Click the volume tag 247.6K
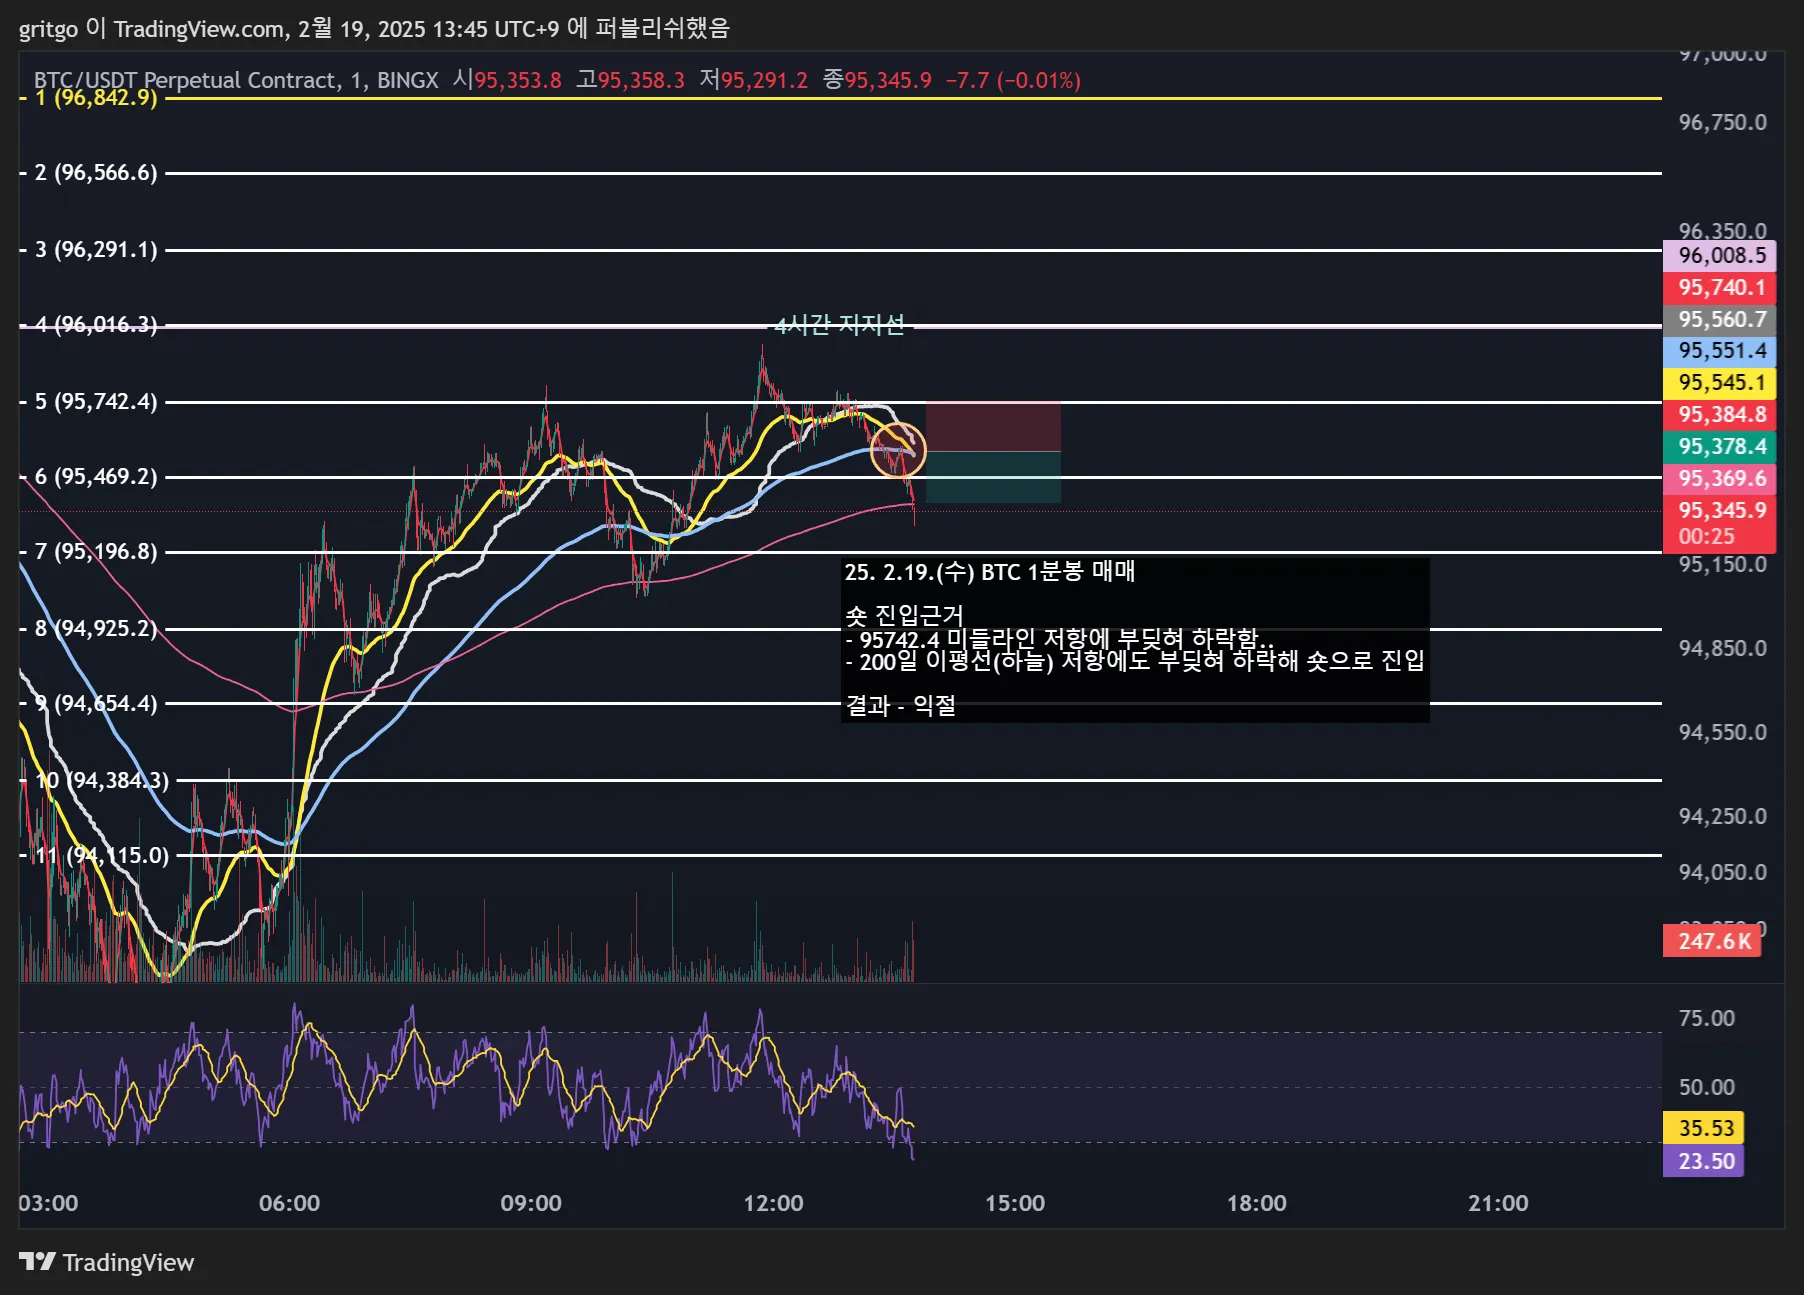Screen dimensions: 1804x1295 [1712, 941]
